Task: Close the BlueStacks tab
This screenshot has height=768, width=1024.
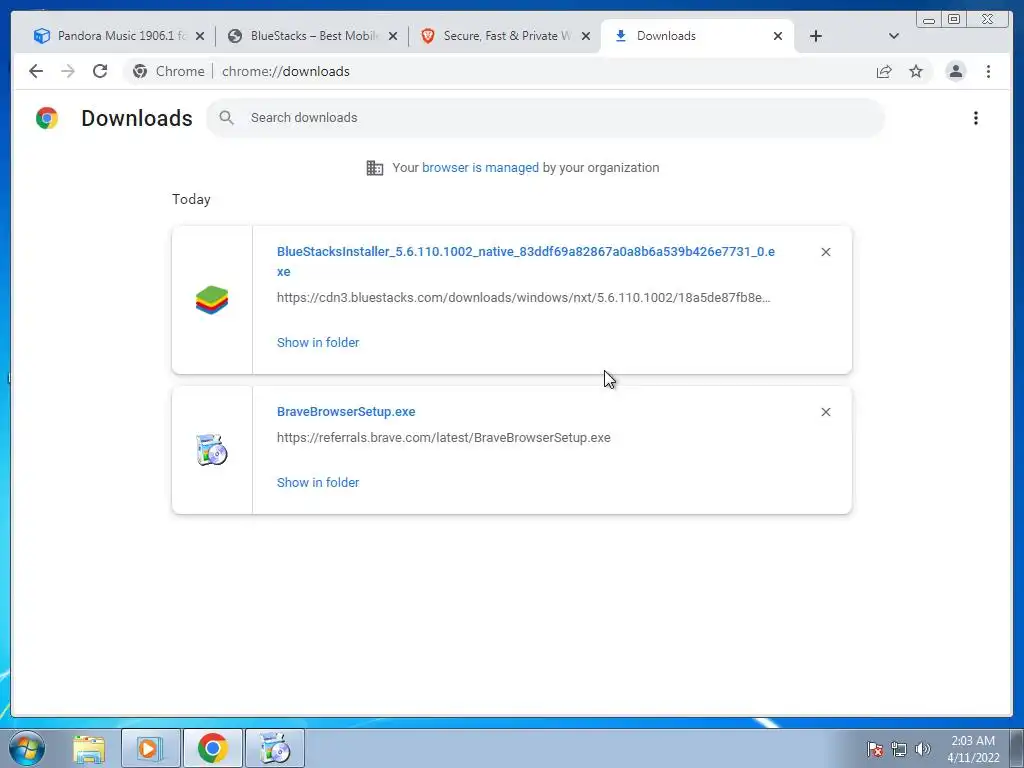Action: 392,37
